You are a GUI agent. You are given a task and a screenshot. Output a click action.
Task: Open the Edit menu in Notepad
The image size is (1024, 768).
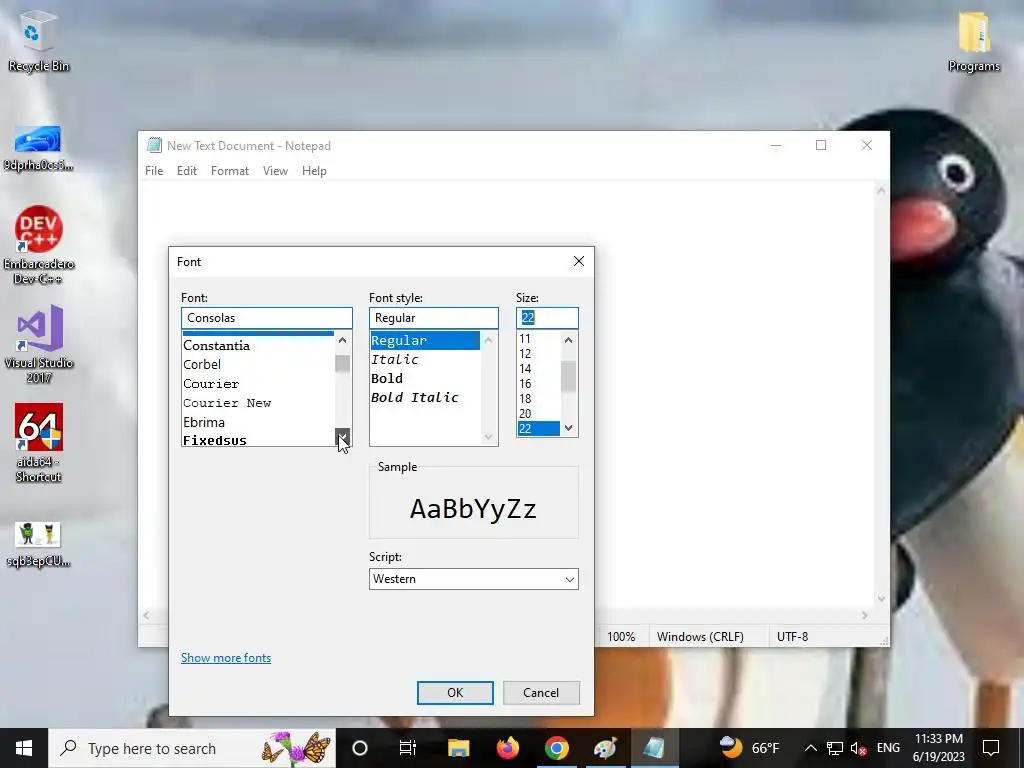click(187, 170)
